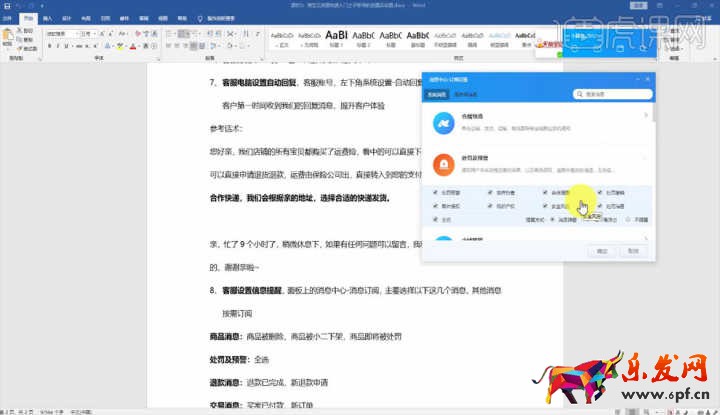720x415 pixels.
Task: Click the save icon in the title bar
Action: point(5,5)
